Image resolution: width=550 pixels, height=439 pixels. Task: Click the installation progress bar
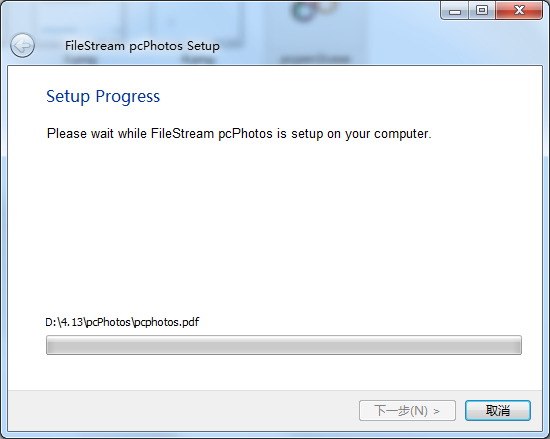tap(284, 345)
